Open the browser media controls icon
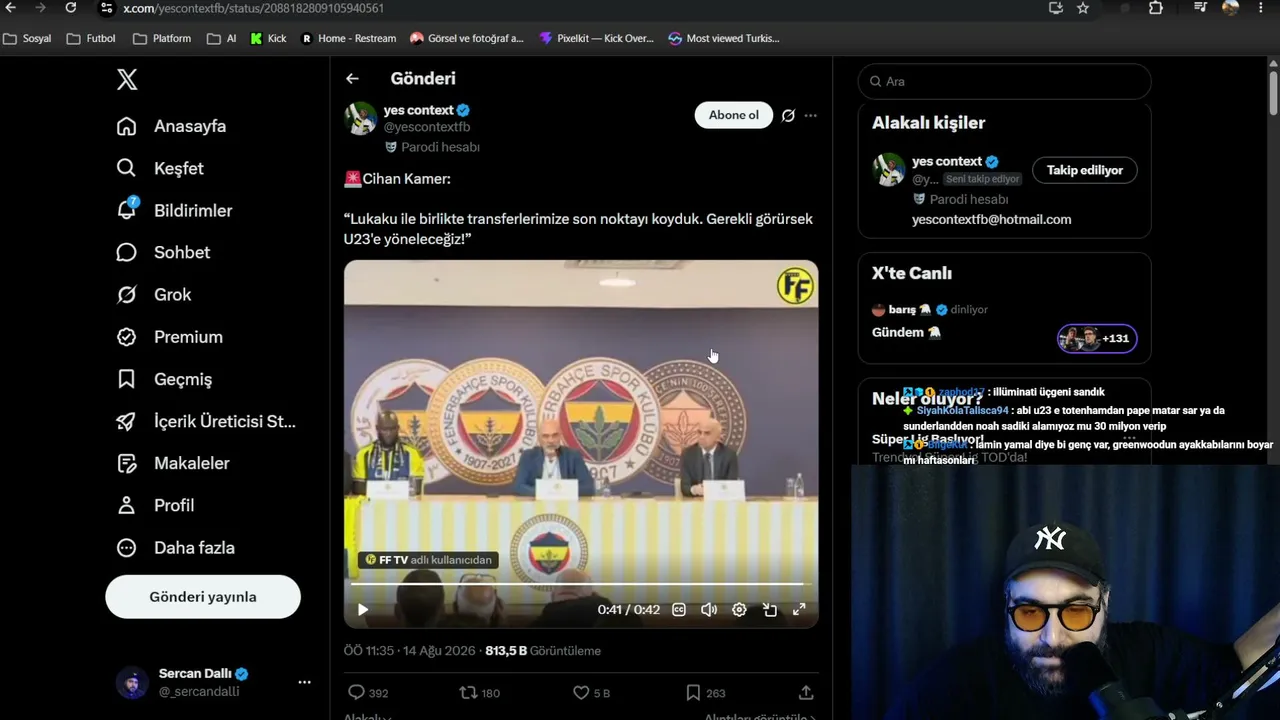 [1201, 8]
